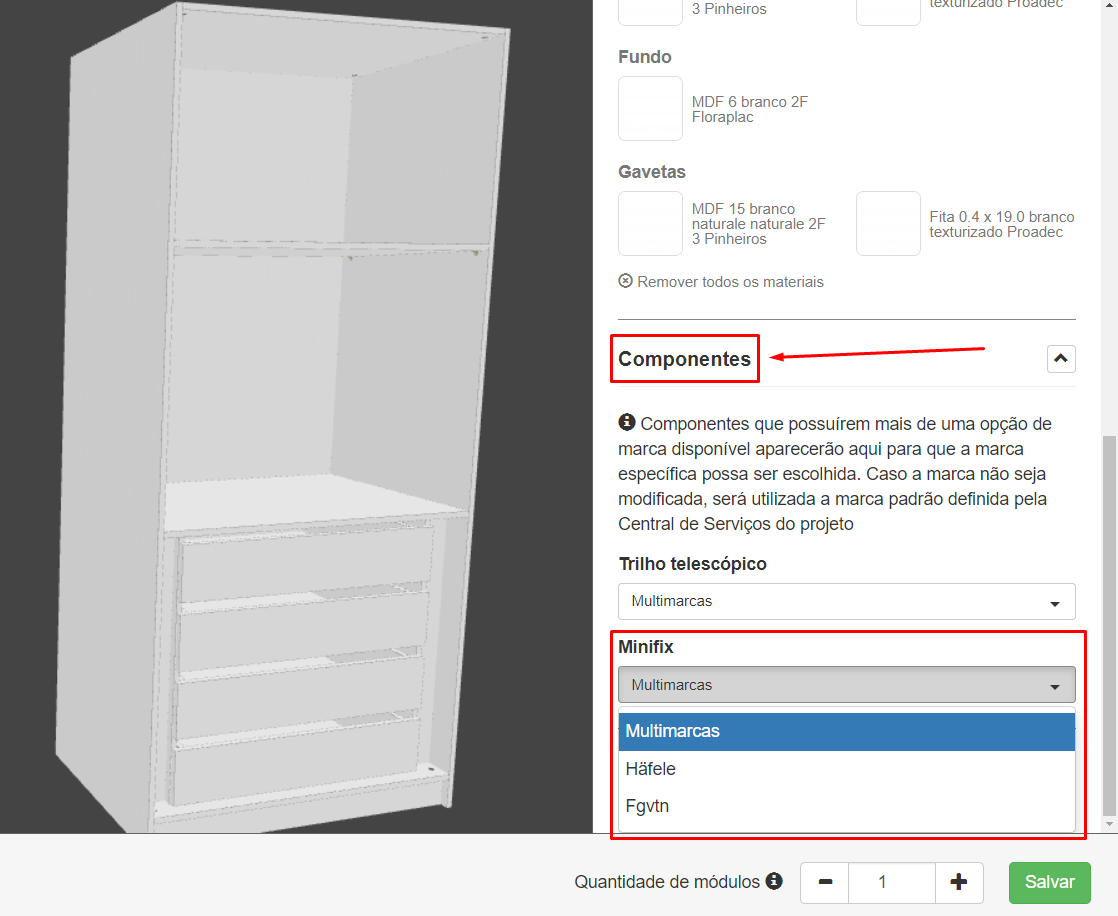Open the Trilho telescópico brand dropdown

[846, 601]
